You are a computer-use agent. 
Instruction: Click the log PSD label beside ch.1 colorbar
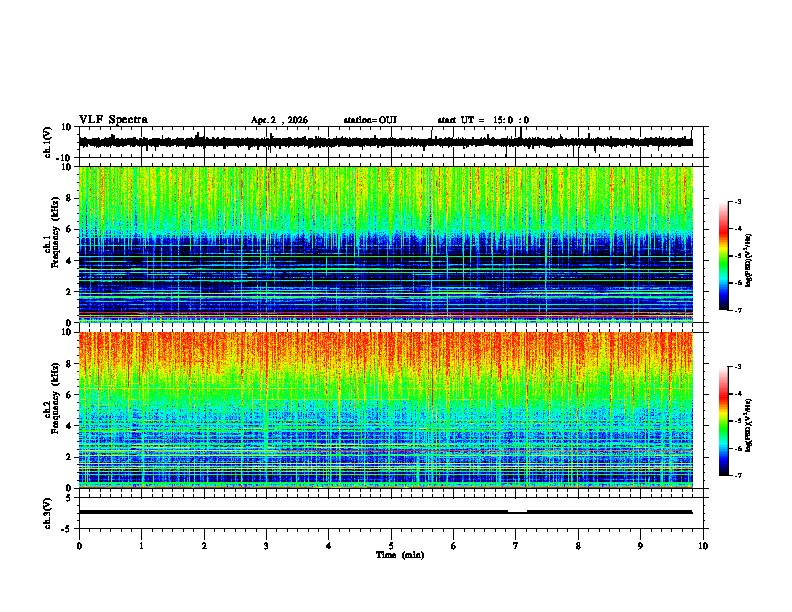tap(748, 261)
